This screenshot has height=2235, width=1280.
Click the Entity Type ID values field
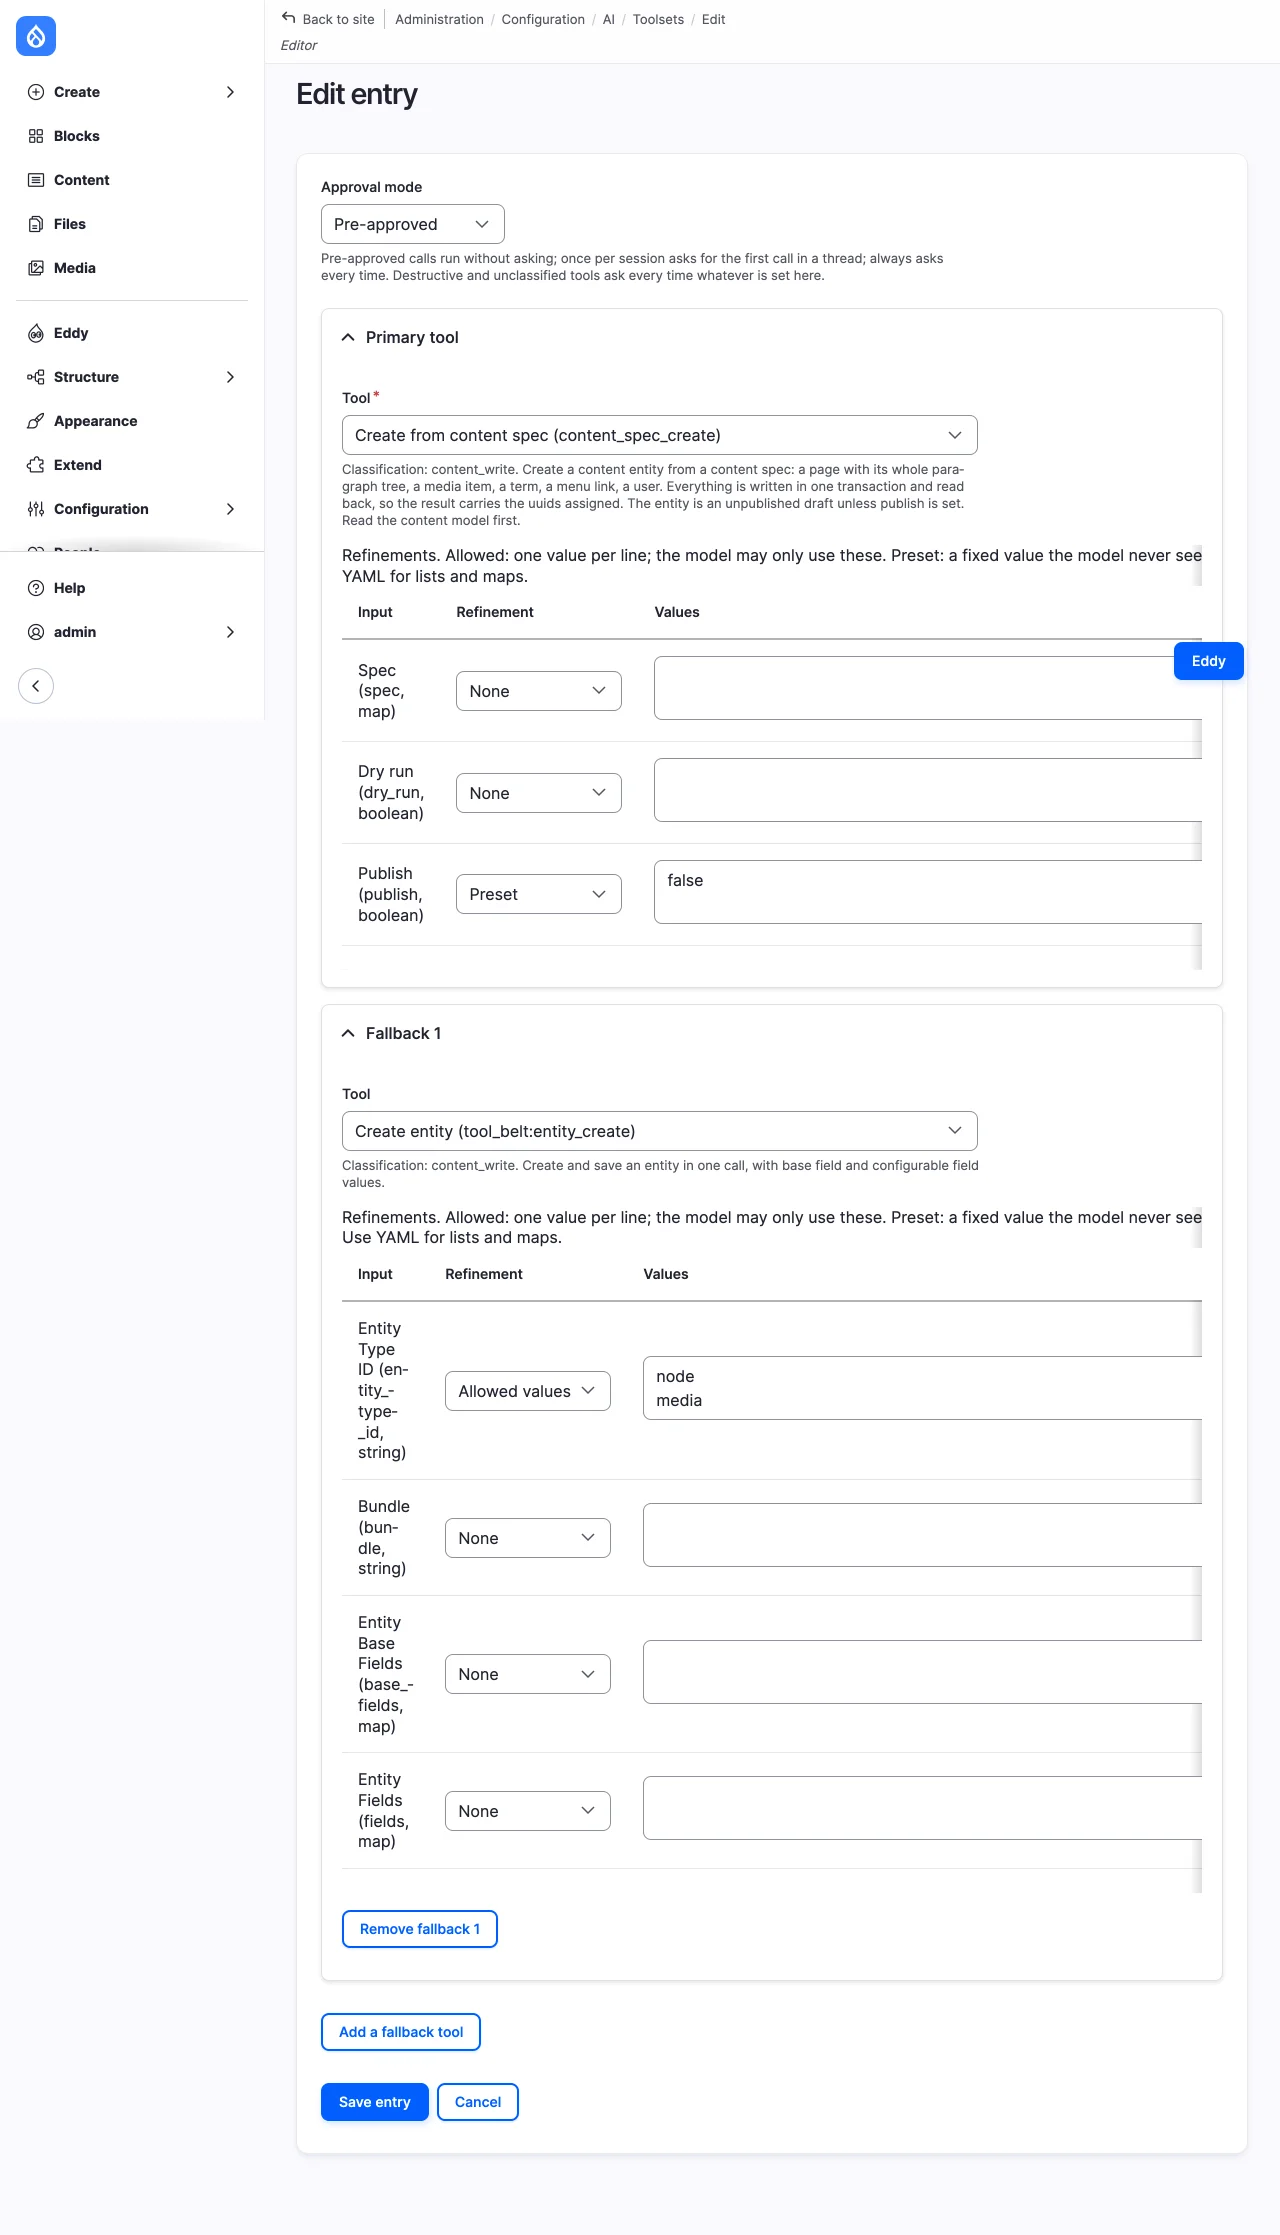click(922, 1388)
